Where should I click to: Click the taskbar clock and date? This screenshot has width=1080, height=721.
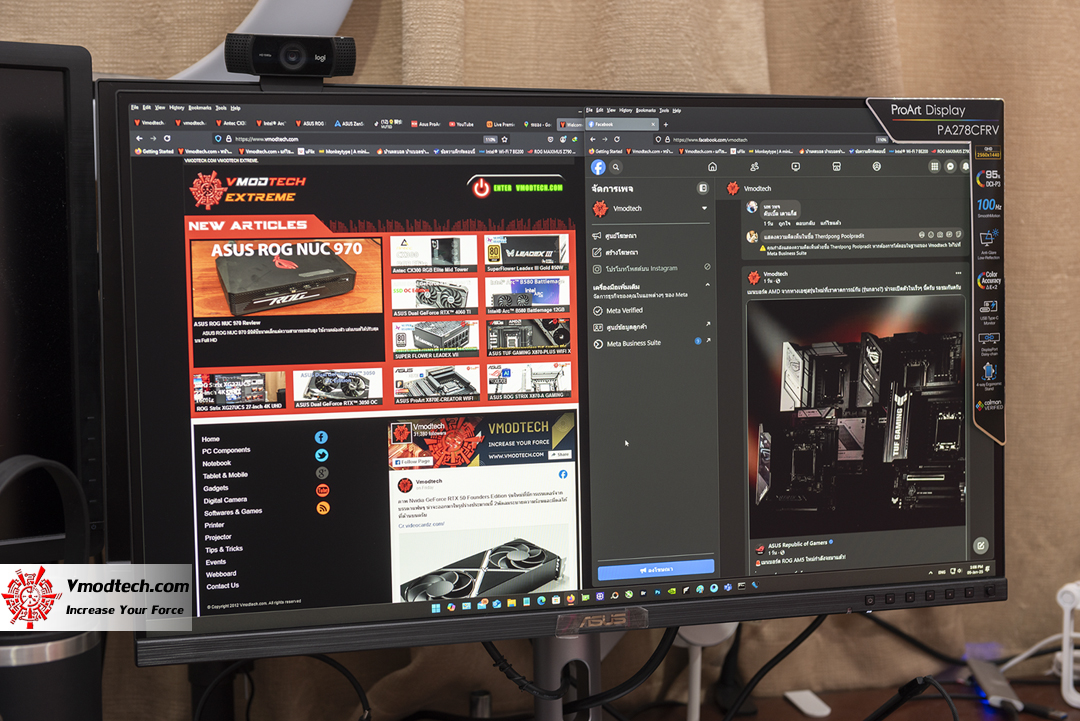[x=975, y=569]
